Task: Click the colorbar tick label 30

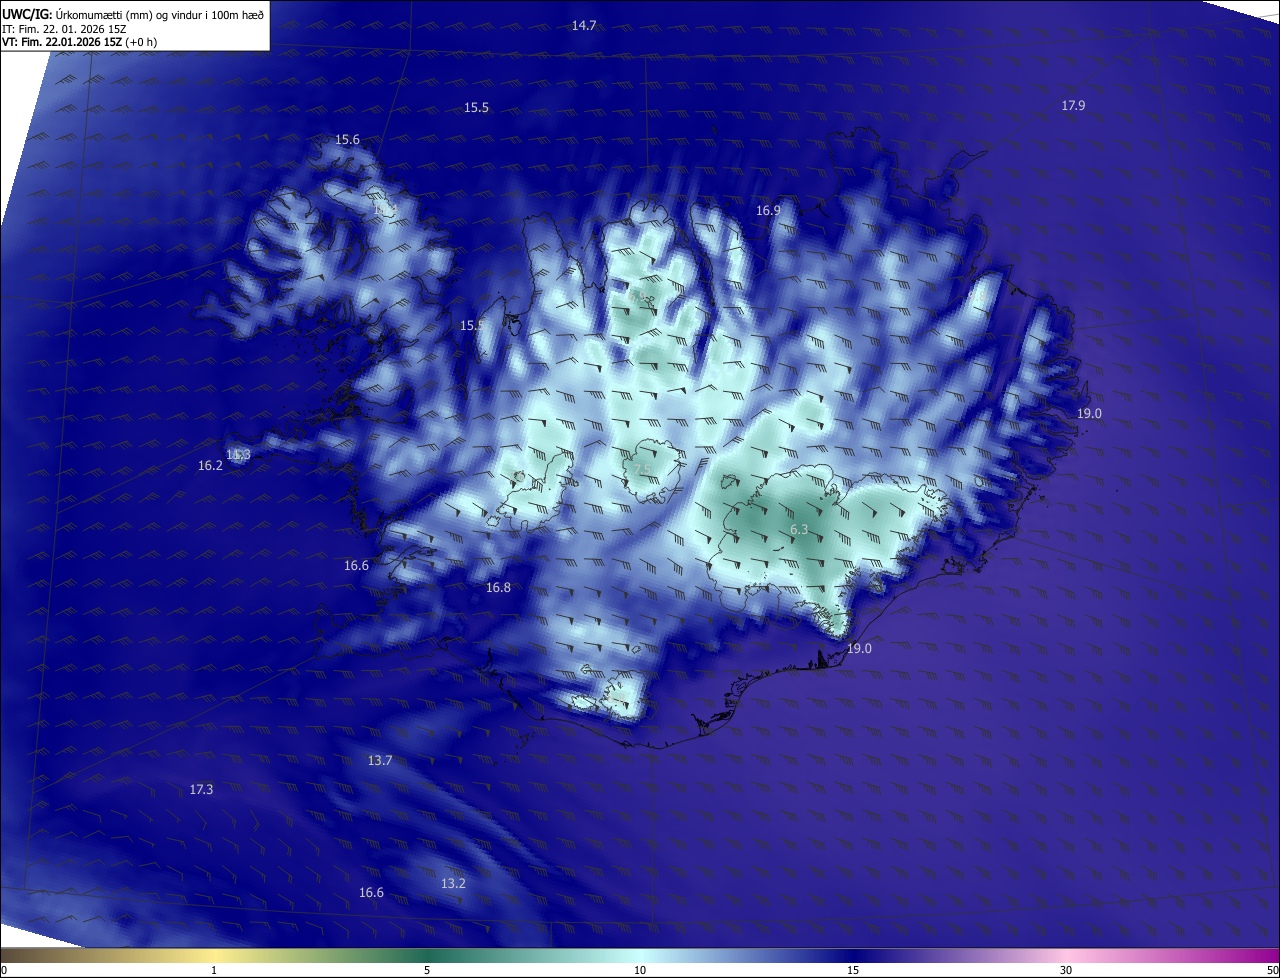Action: pos(1066,970)
